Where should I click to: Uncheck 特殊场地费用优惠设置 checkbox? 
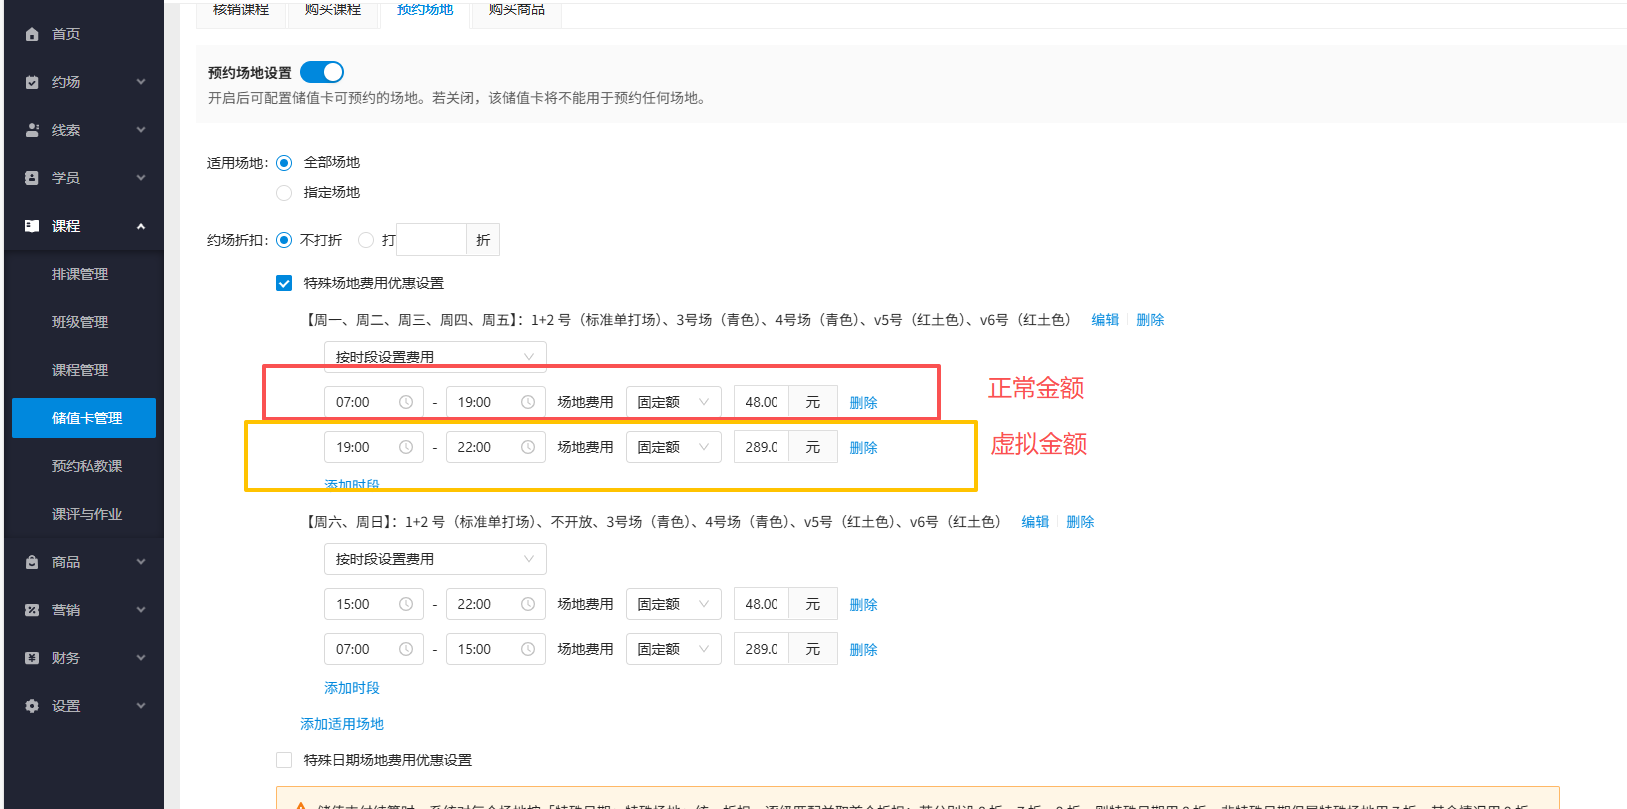[284, 283]
